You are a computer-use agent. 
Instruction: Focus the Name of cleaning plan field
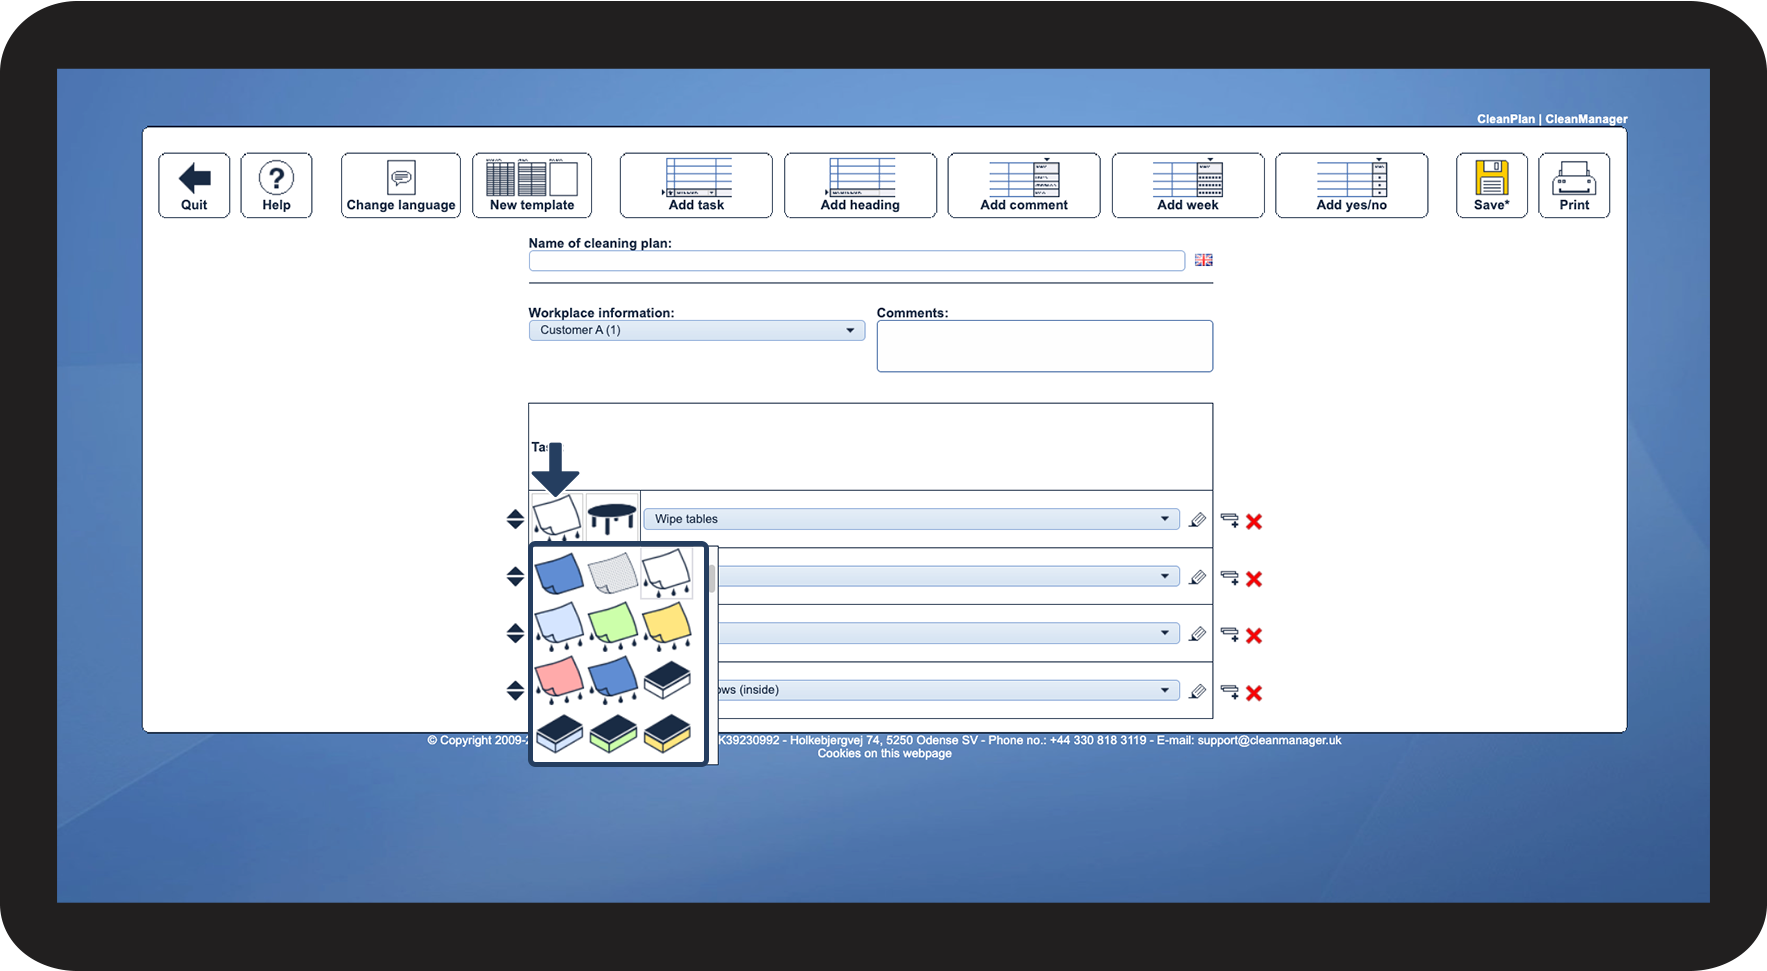point(857,261)
